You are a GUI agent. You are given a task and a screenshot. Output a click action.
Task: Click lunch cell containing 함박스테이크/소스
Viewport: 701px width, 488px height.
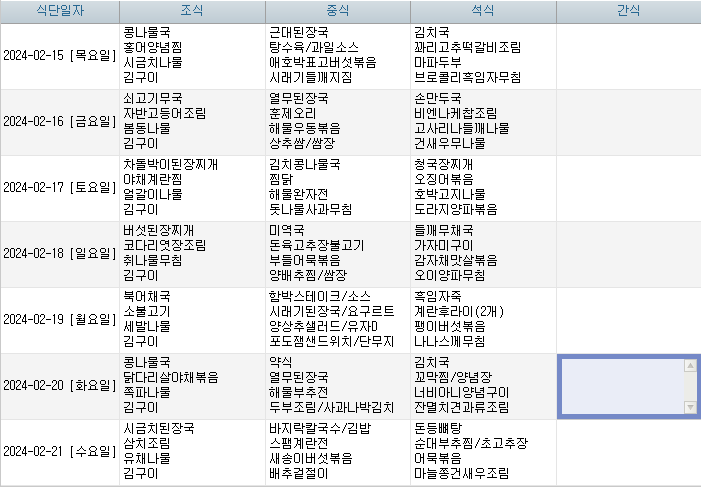point(338,320)
